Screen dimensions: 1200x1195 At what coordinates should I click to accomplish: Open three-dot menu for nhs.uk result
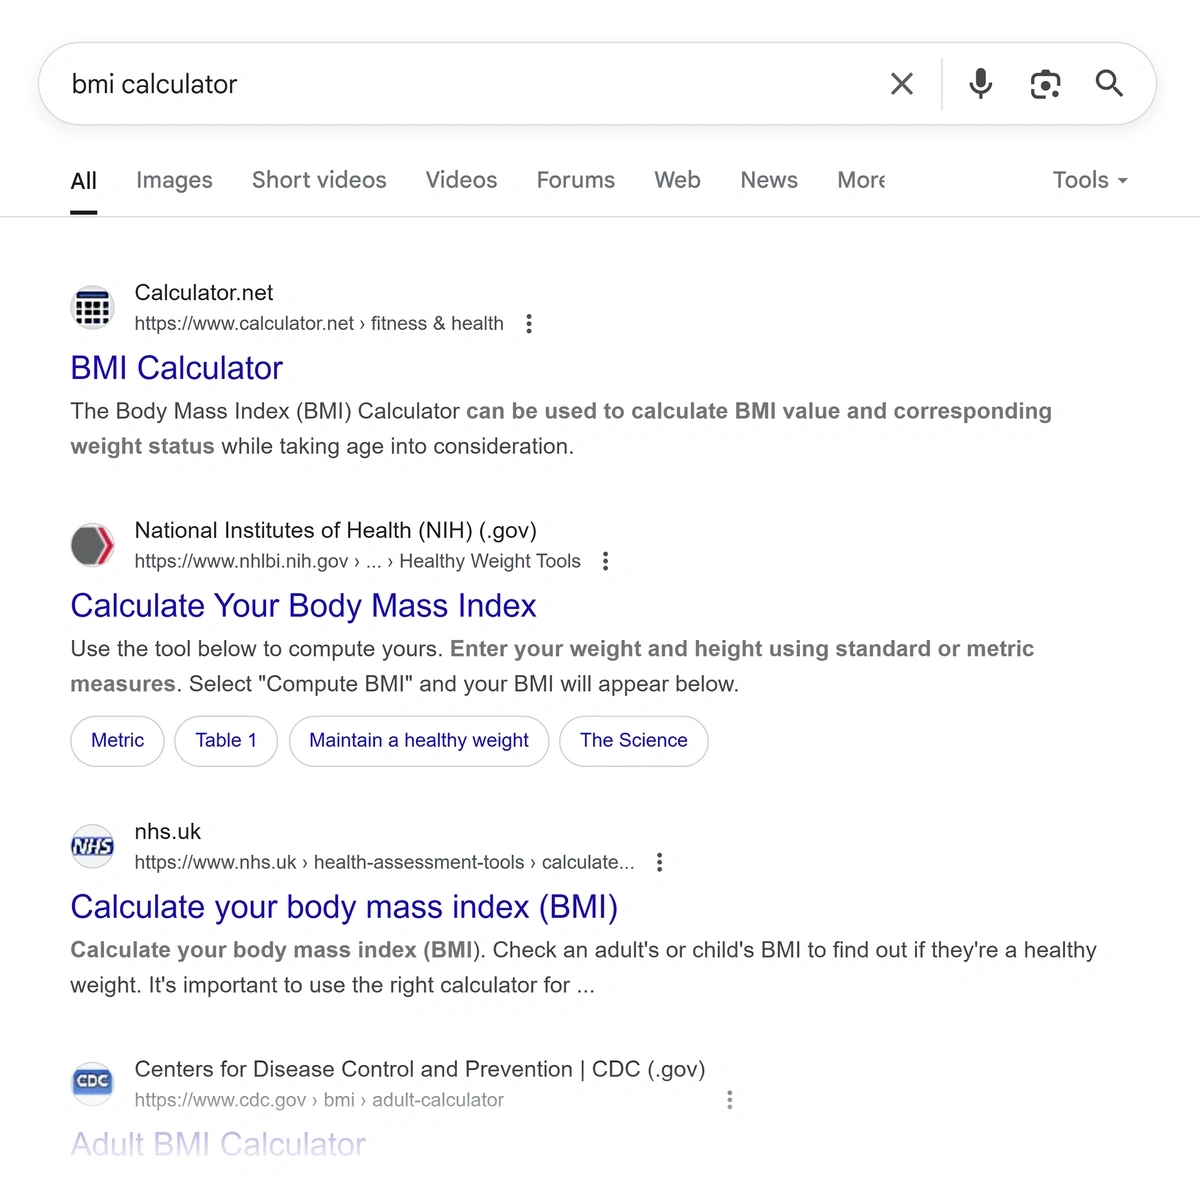click(x=659, y=862)
